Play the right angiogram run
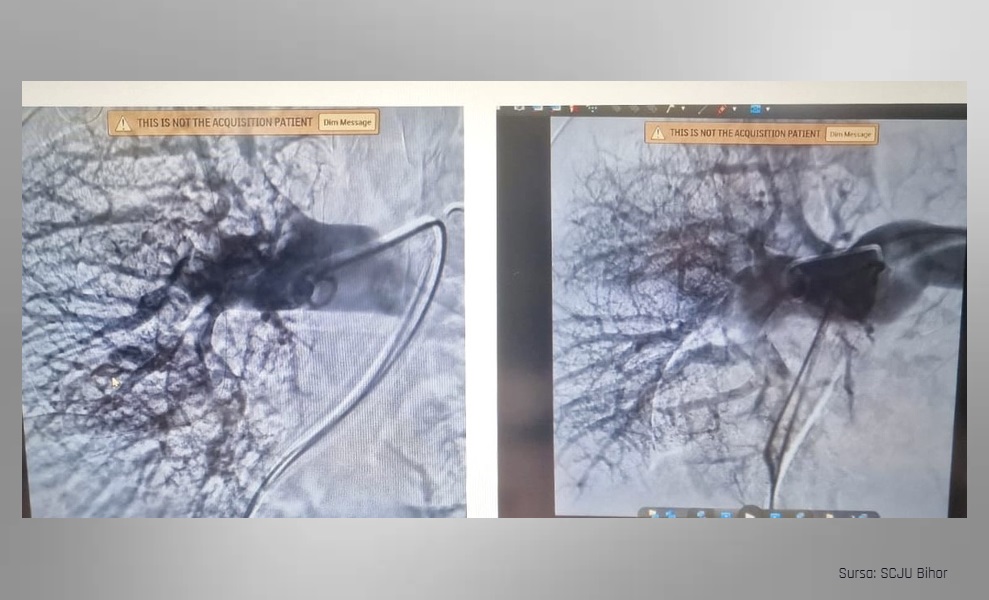The image size is (989, 600). point(749,514)
